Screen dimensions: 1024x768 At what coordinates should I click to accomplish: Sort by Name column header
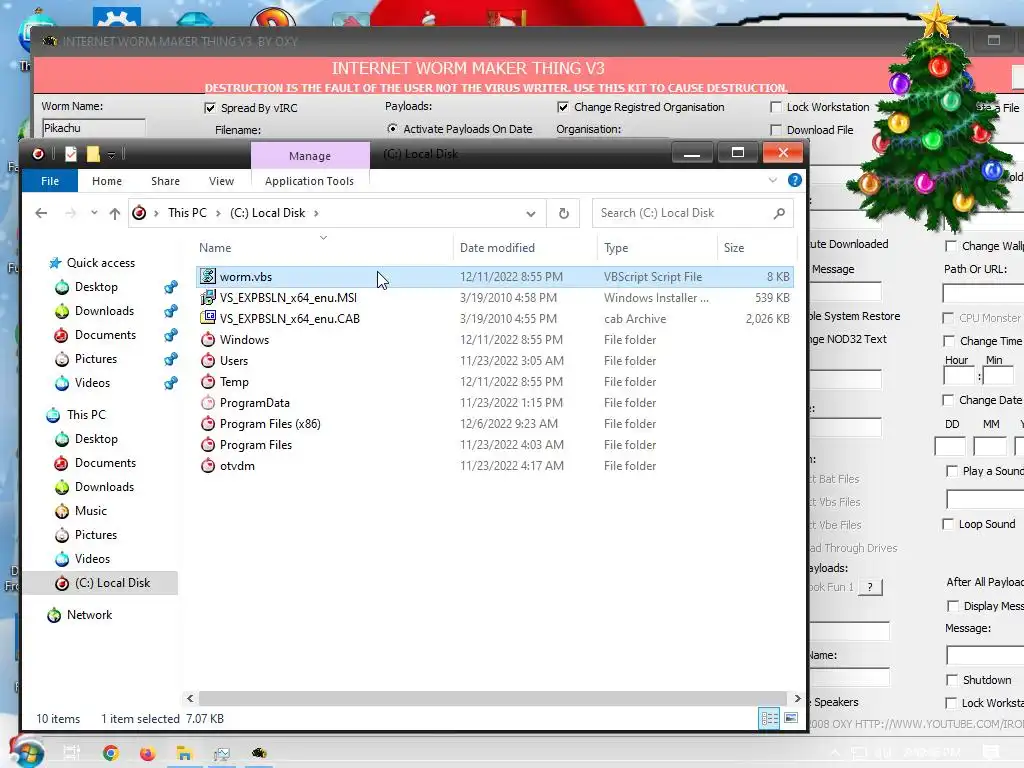[x=324, y=248]
